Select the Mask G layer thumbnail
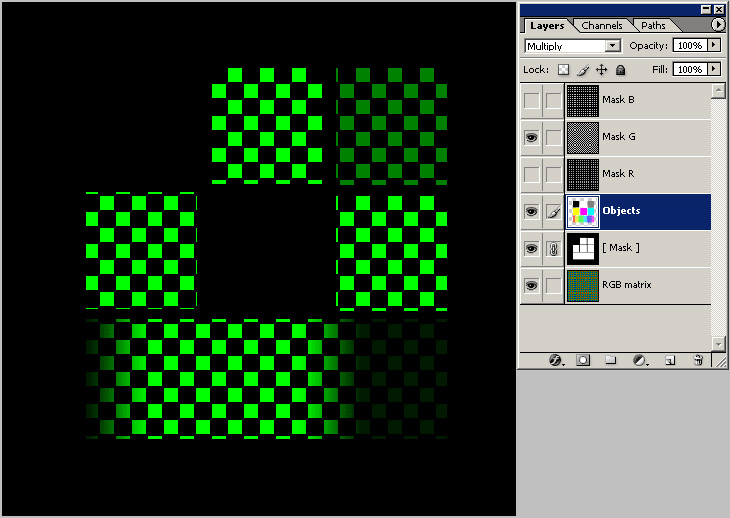This screenshot has width=730, height=518. tap(583, 137)
